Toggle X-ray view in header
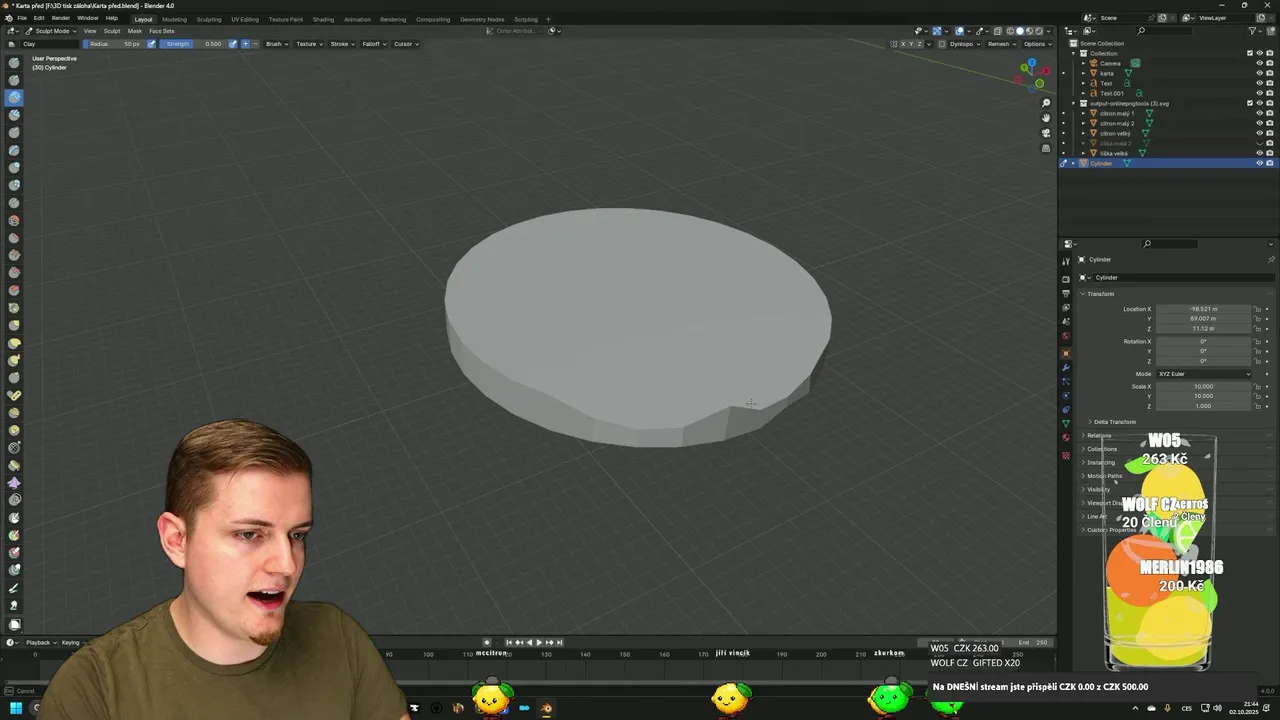The height and width of the screenshot is (720, 1280). [997, 31]
